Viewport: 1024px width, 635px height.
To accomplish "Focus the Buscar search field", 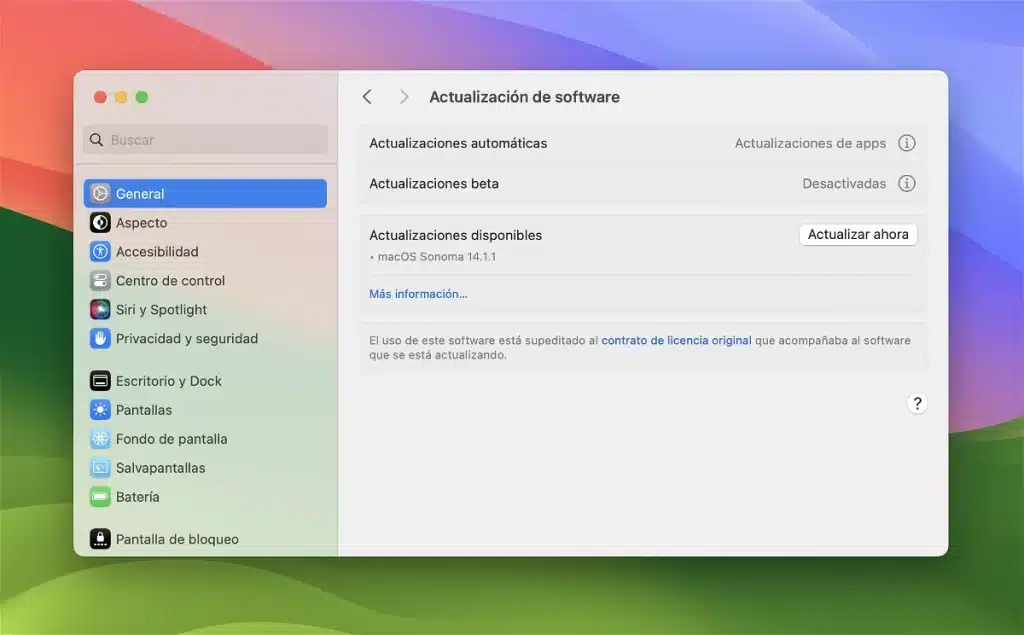I will pyautogui.click(x=205, y=140).
